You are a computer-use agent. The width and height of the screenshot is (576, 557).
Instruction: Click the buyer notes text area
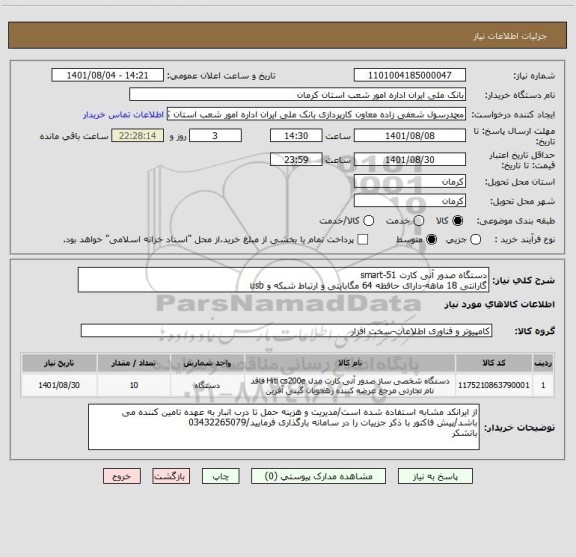pyautogui.click(x=284, y=427)
